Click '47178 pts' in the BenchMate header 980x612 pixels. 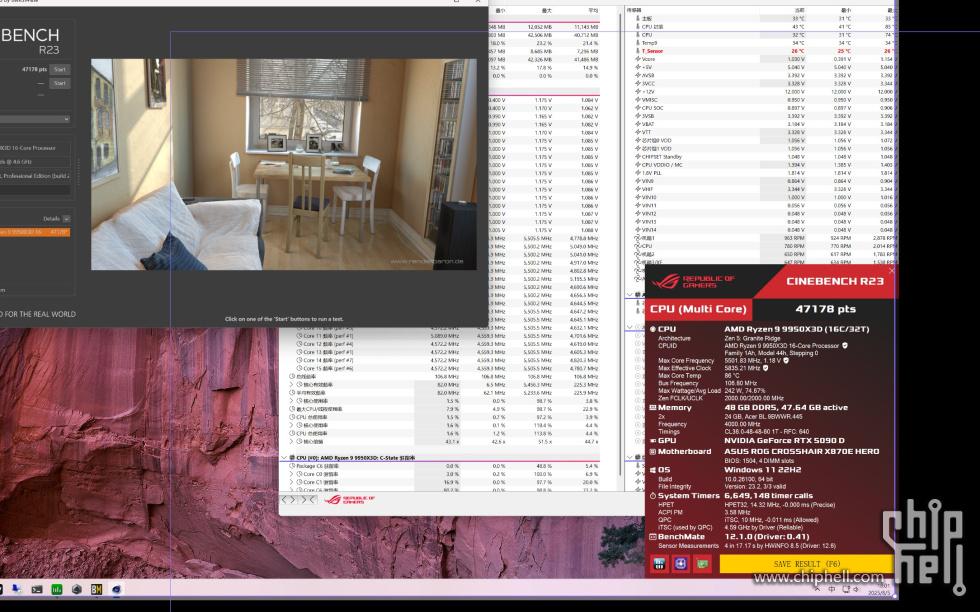[x=826, y=309]
